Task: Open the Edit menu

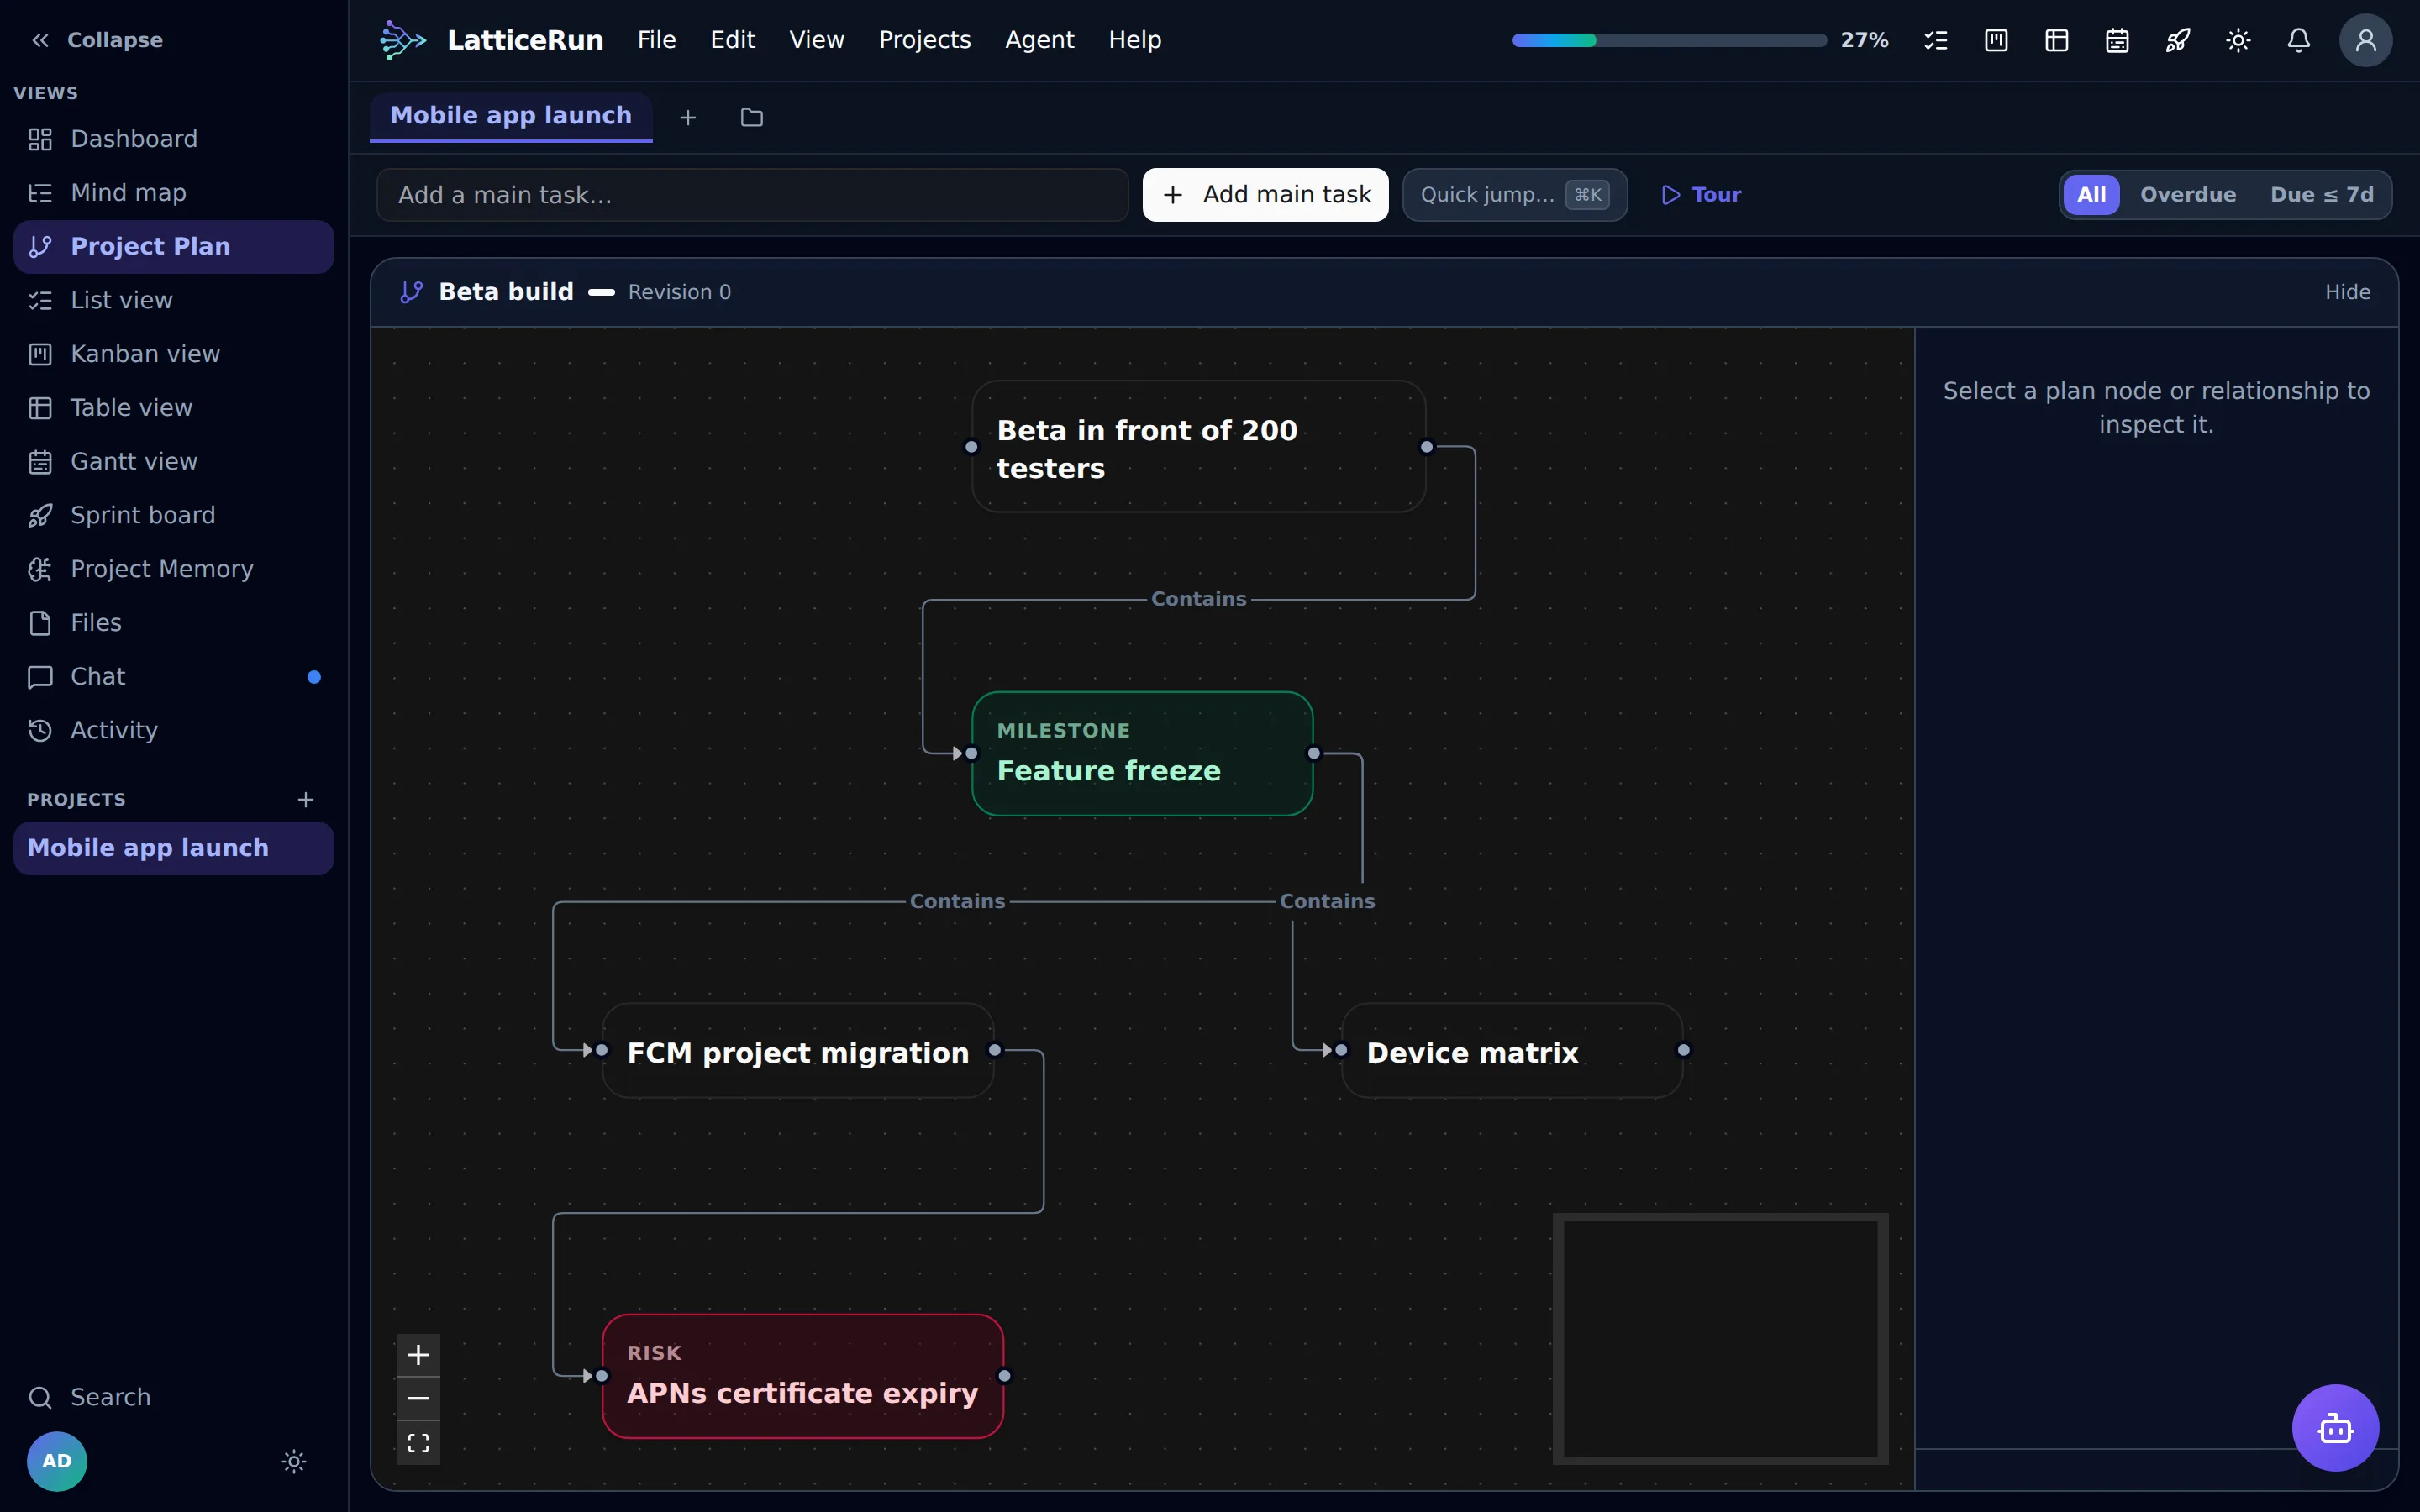Action: pyautogui.click(x=733, y=40)
